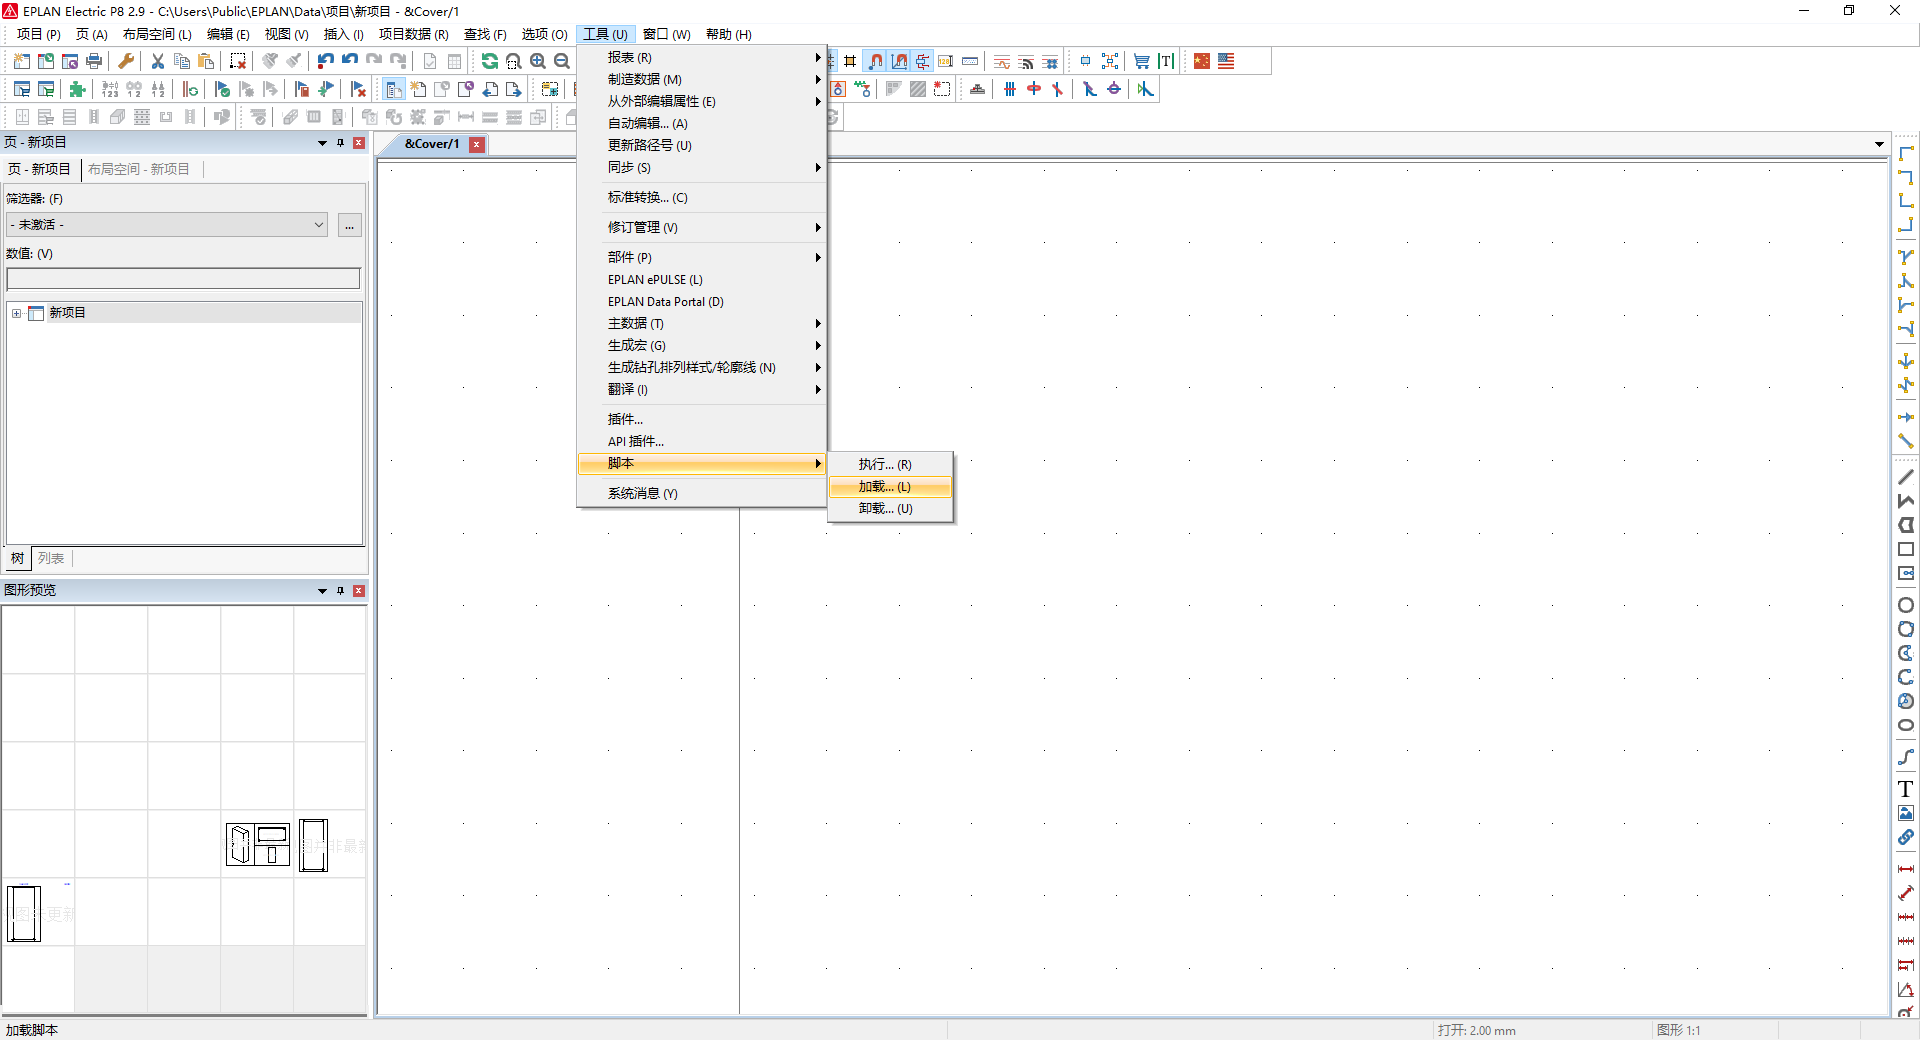
Task: Open the EPLAN Data Portal shopping cart
Action: pos(1141,61)
